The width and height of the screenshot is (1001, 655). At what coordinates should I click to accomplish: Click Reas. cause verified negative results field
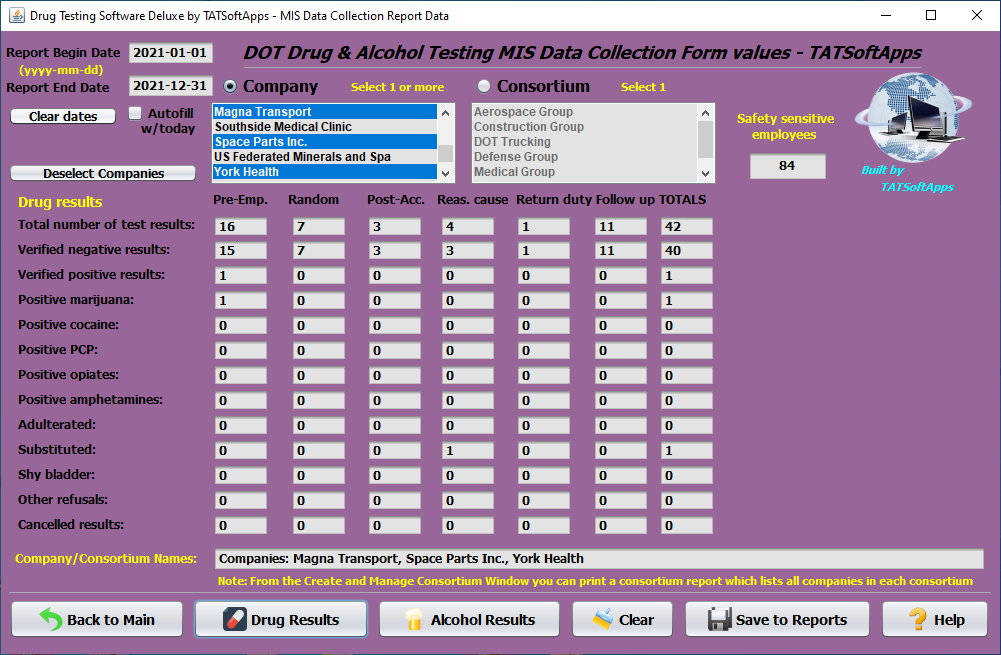467,250
